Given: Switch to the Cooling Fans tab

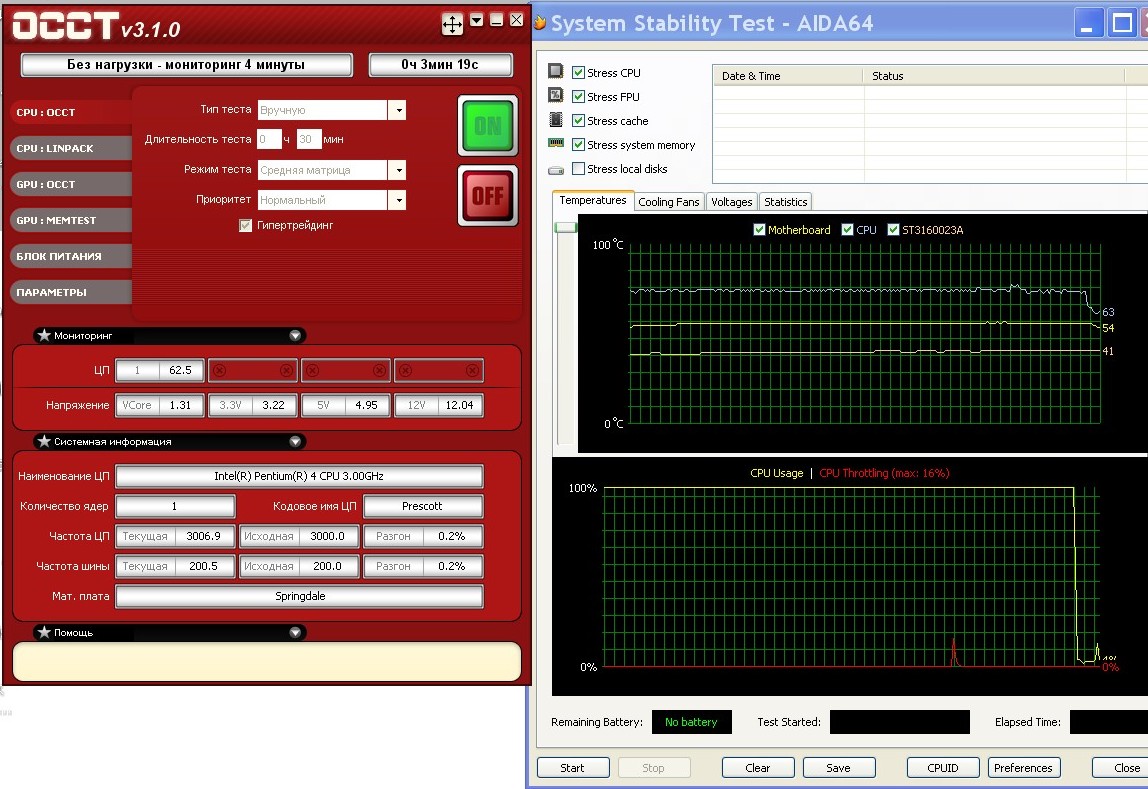Looking at the screenshot, I should (668, 202).
